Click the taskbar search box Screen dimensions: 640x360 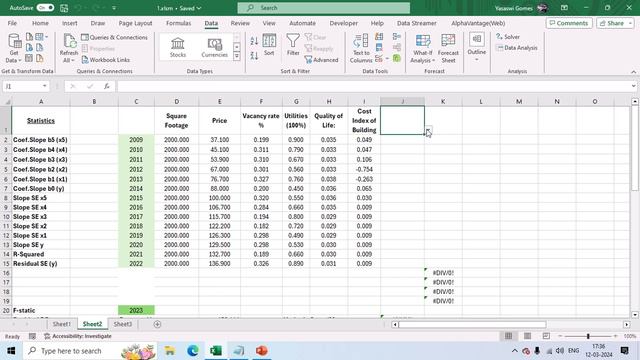[90, 351]
